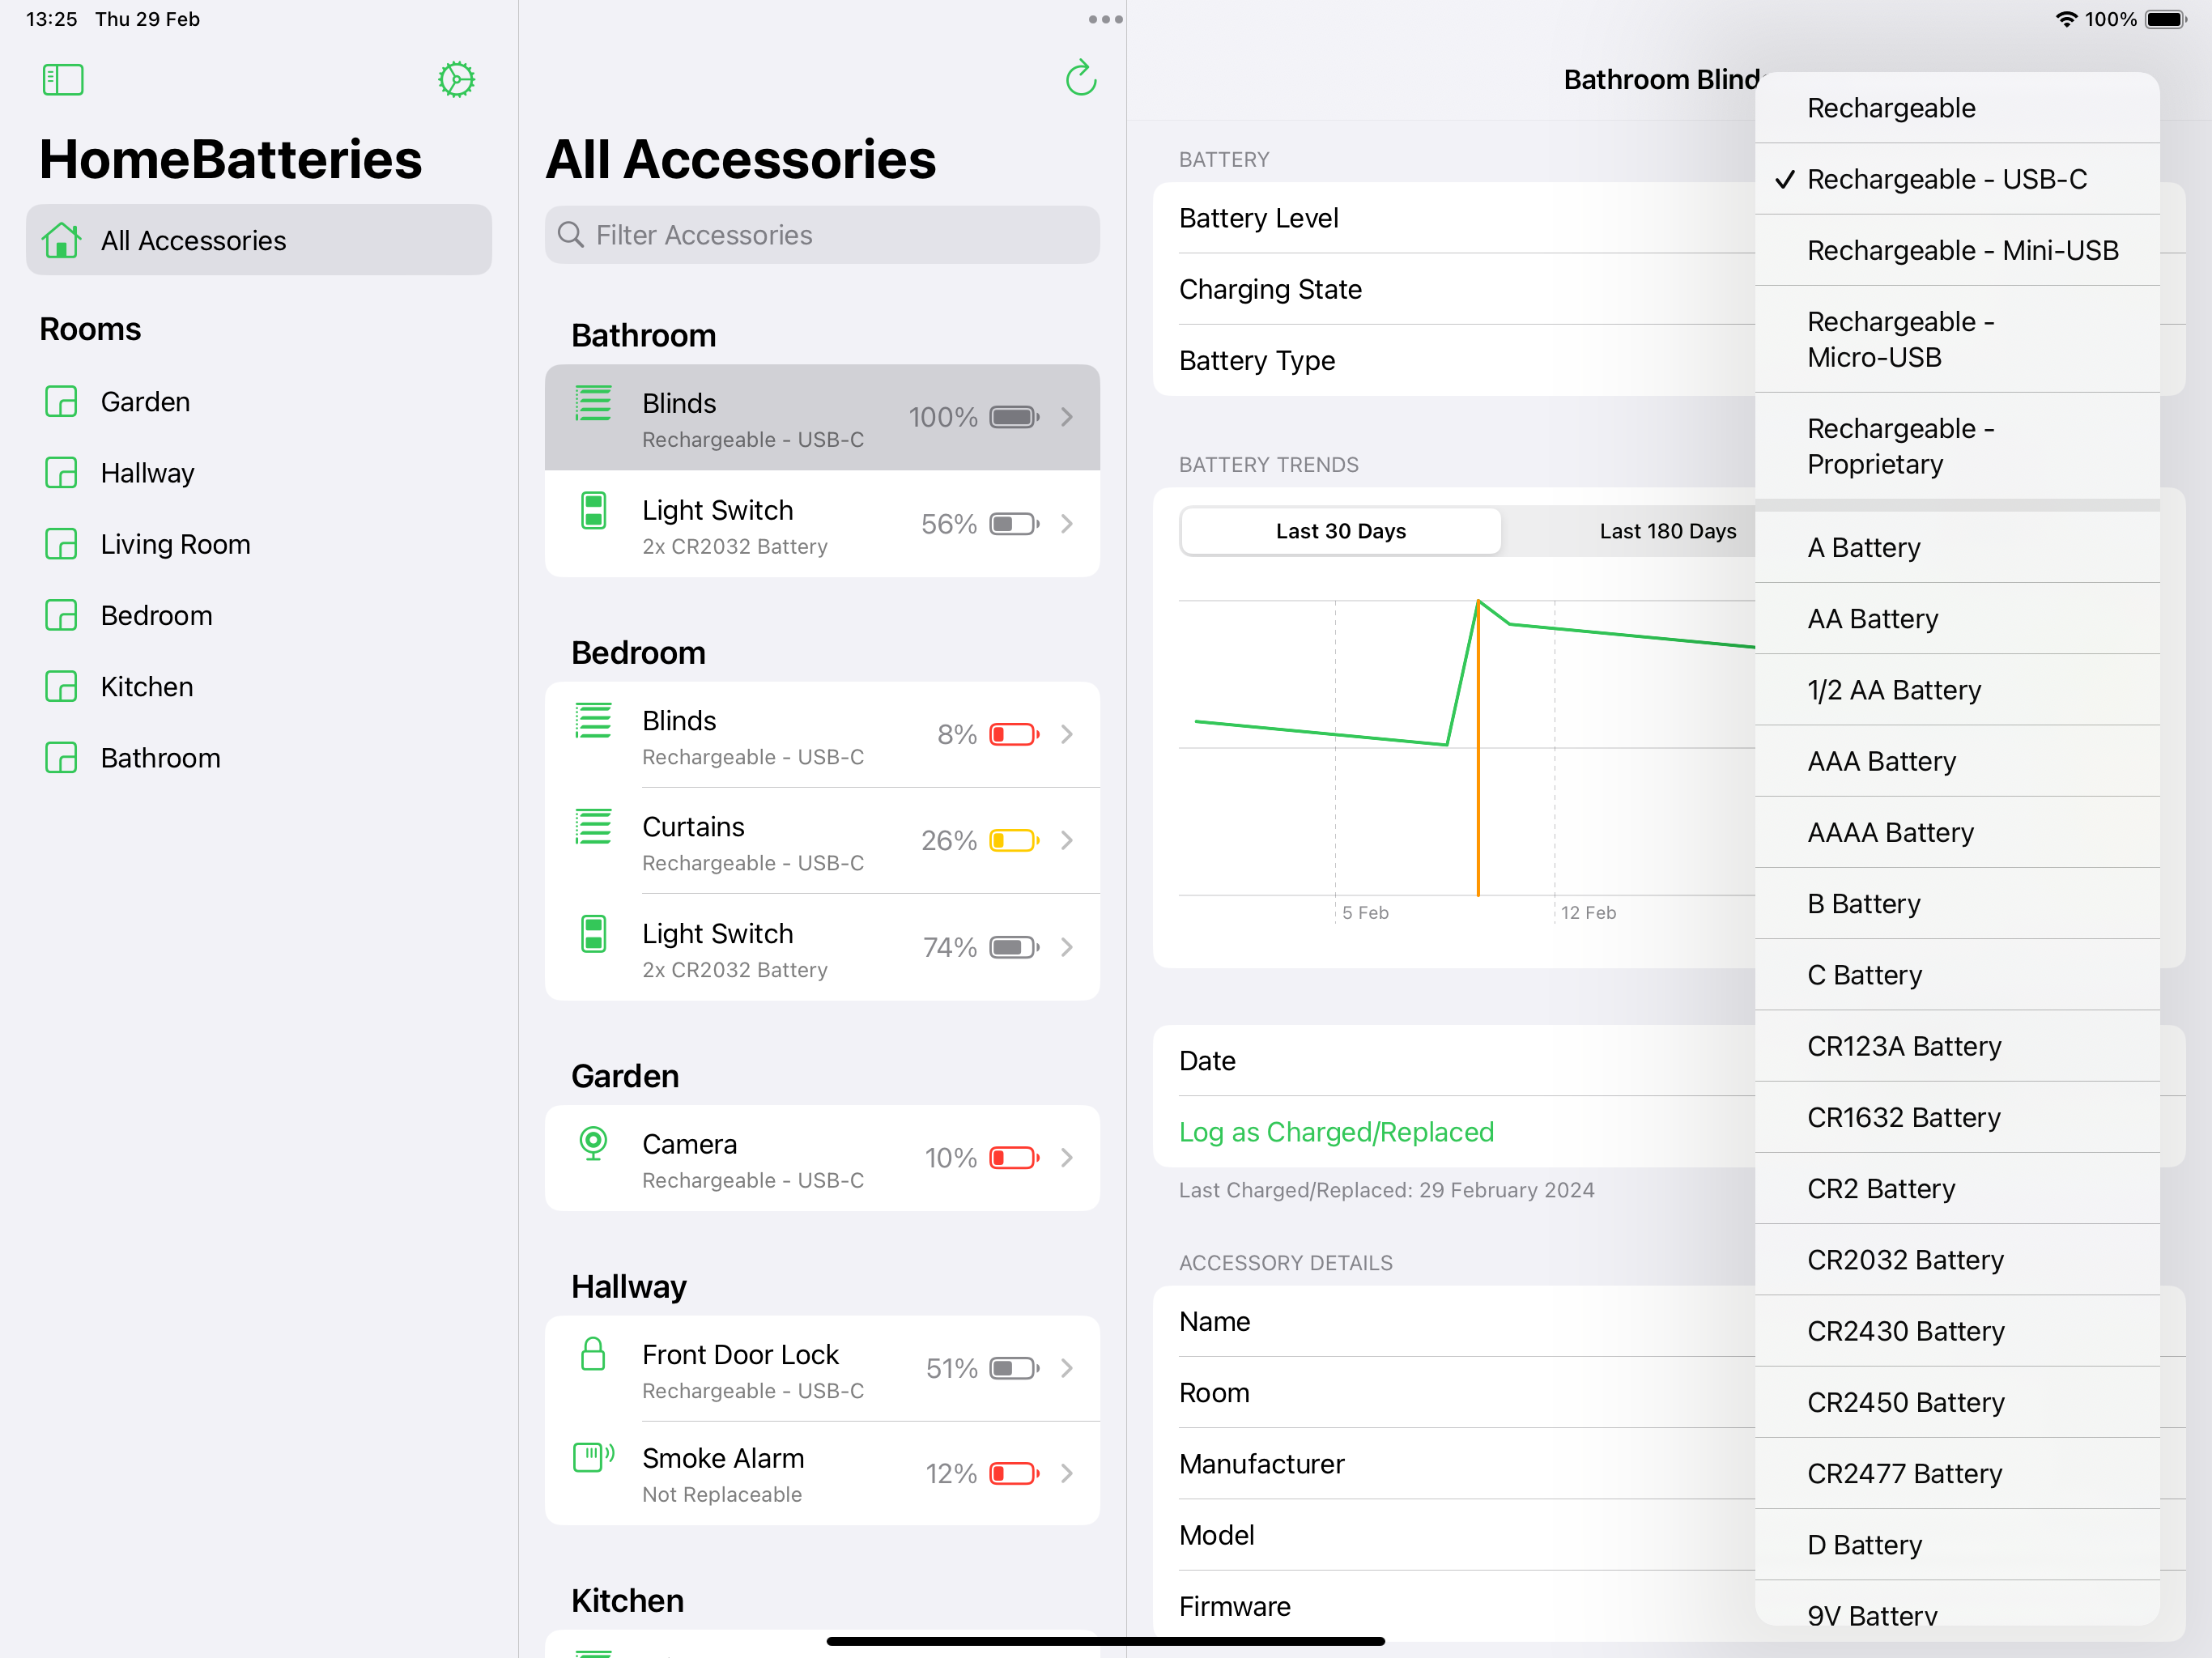Click the Wi-Fi status icon

[2066, 19]
